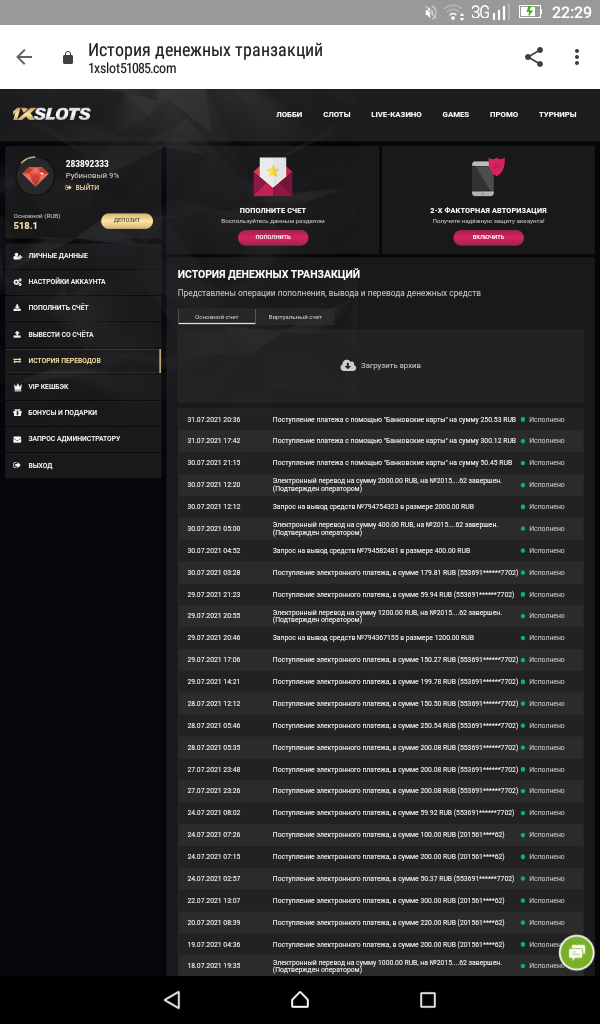Share the page via share icon

[x=534, y=57]
